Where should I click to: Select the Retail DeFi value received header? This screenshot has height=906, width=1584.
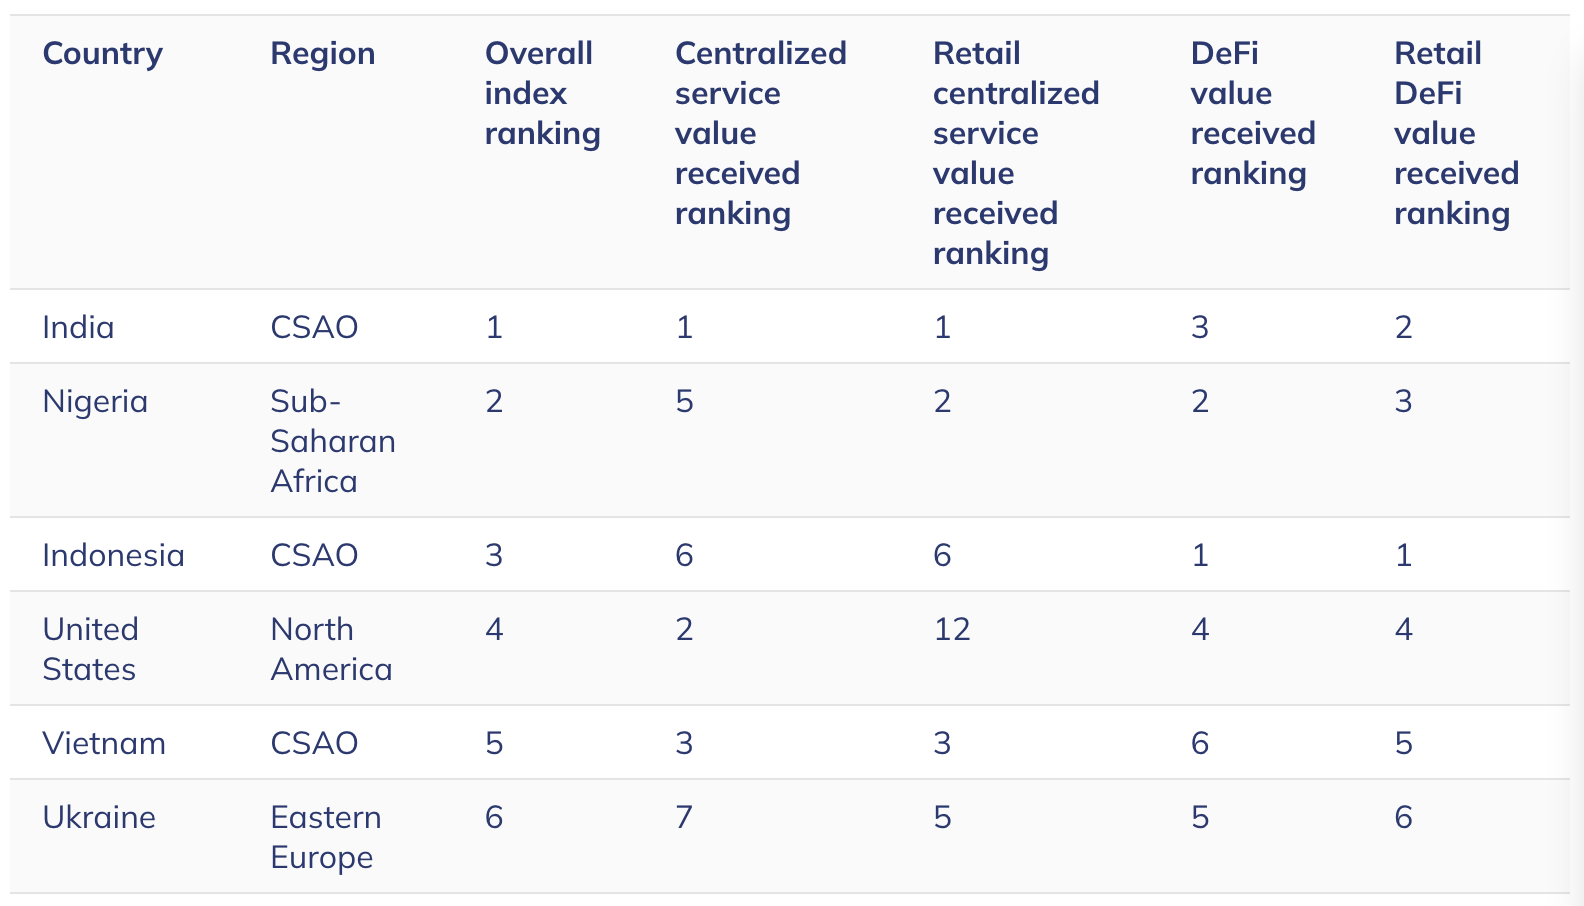coord(1455,133)
